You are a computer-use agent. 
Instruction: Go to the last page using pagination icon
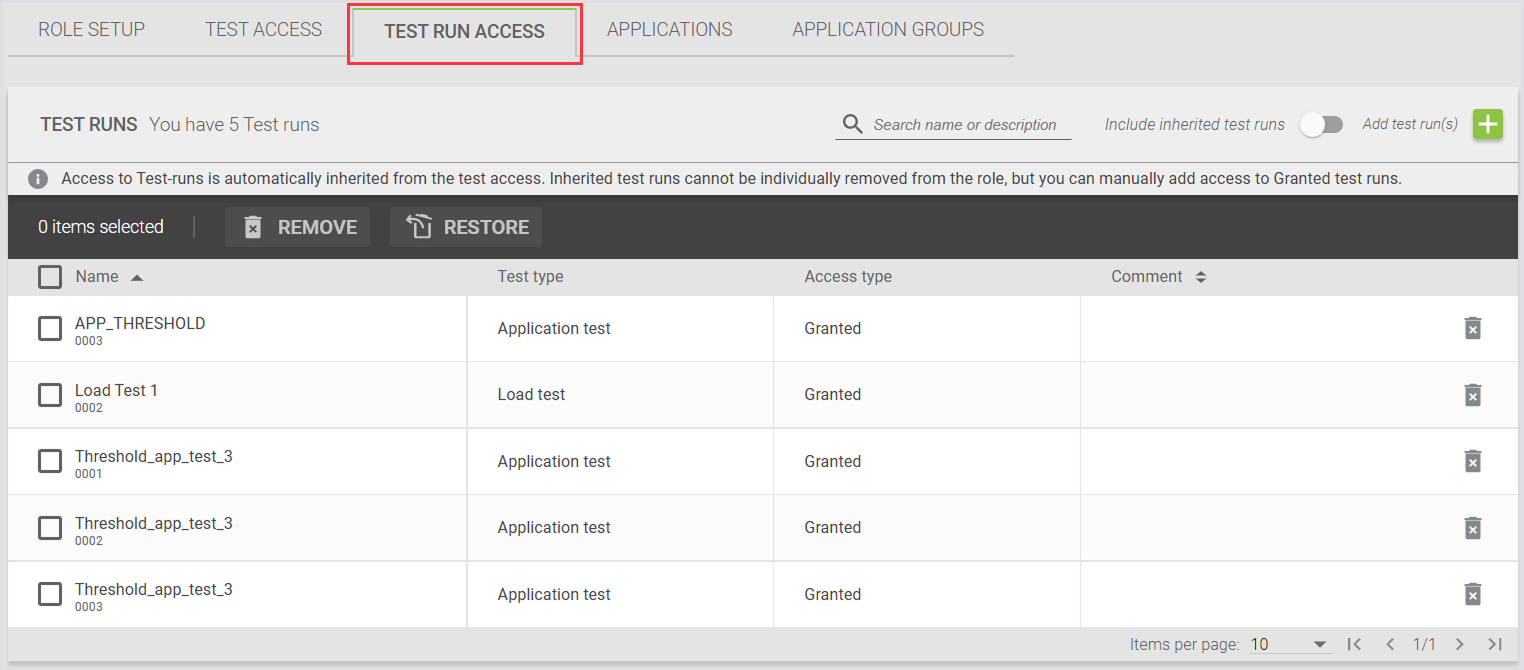(1495, 644)
